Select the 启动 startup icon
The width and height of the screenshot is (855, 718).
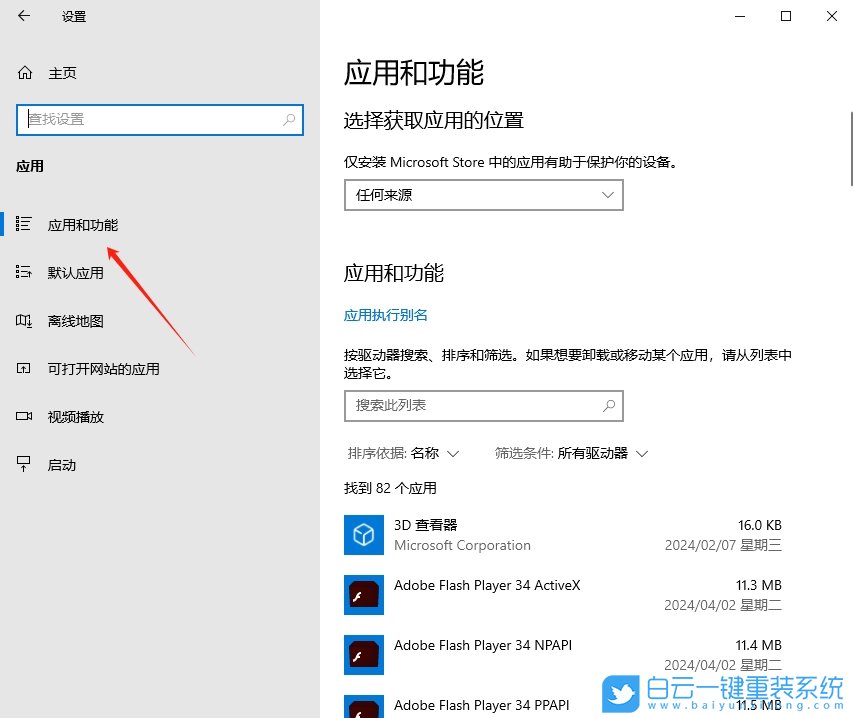pyautogui.click(x=25, y=464)
